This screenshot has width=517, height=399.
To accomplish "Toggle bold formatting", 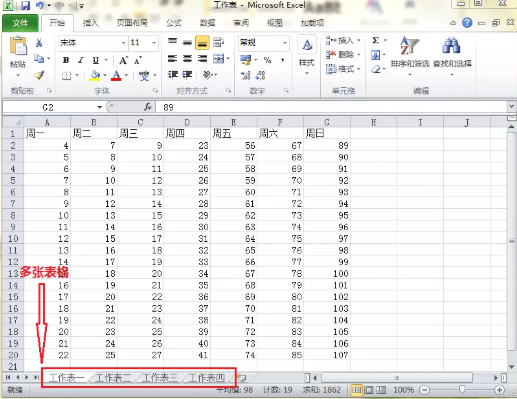I will point(66,60).
